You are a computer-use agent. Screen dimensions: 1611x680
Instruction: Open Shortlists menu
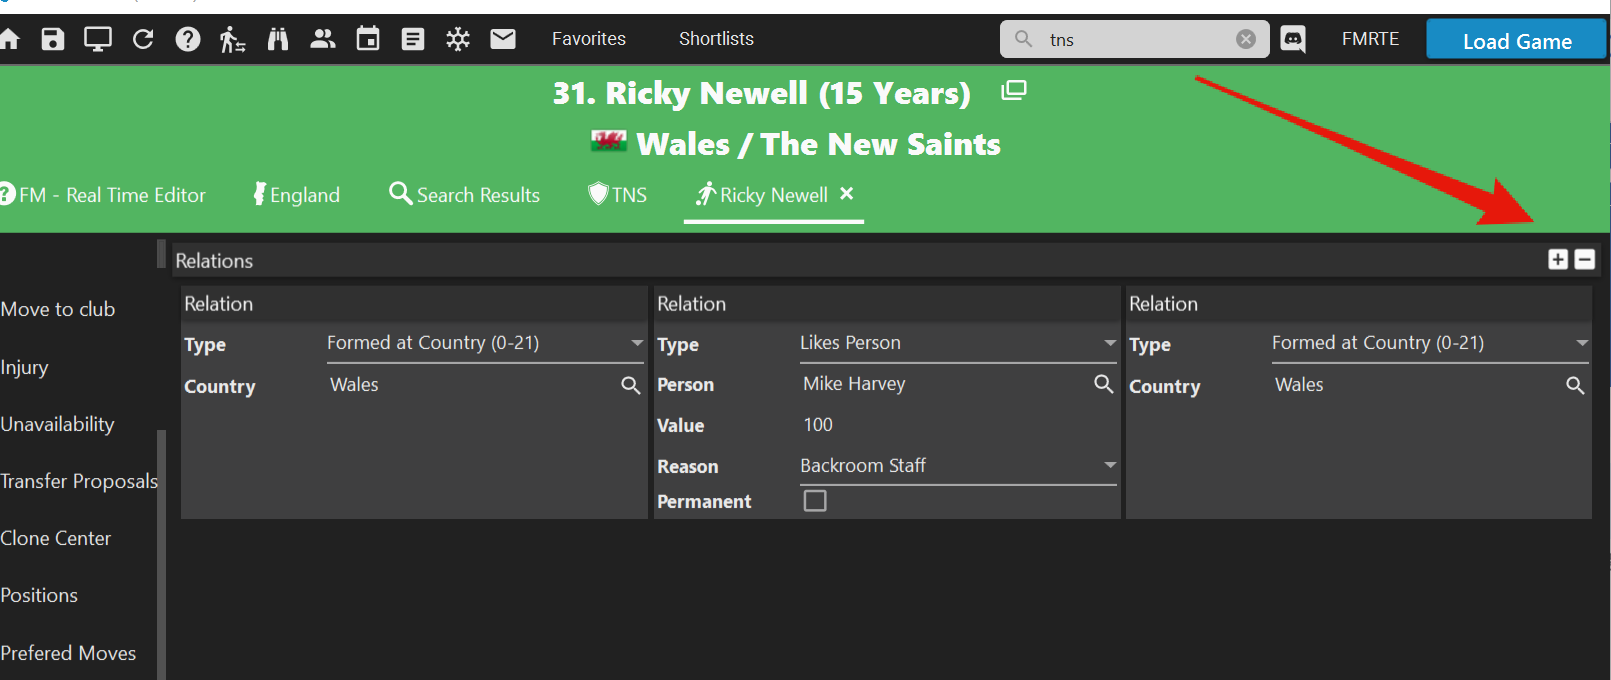pyautogui.click(x=716, y=39)
